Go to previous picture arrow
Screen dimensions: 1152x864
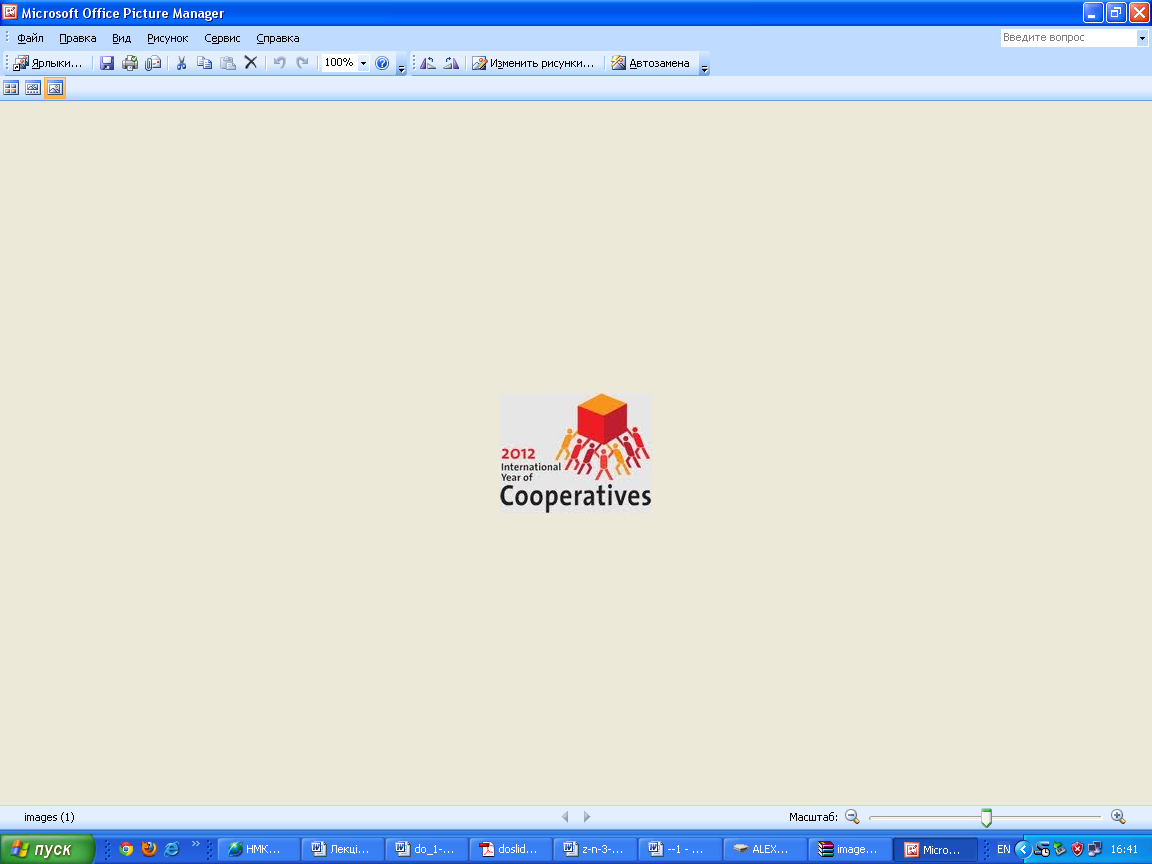(565, 817)
